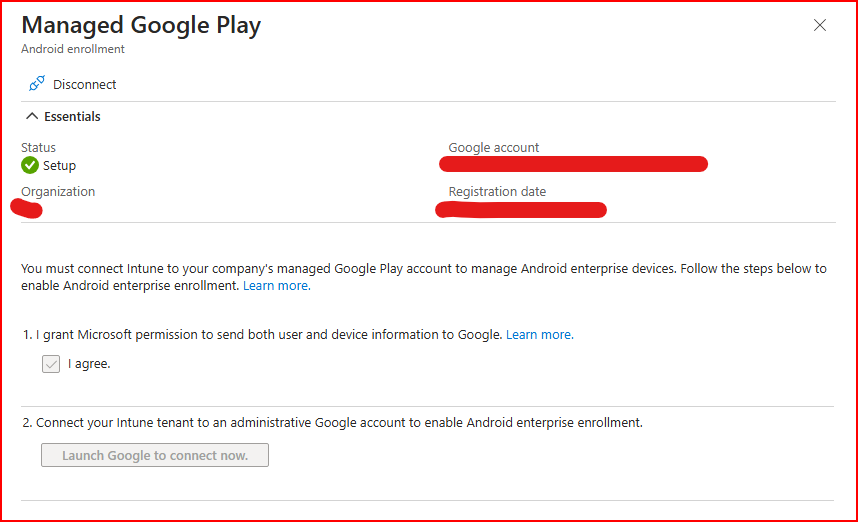This screenshot has height=522, width=858.
Task: Click the Android enrollment subtitle
Action: coord(73,49)
